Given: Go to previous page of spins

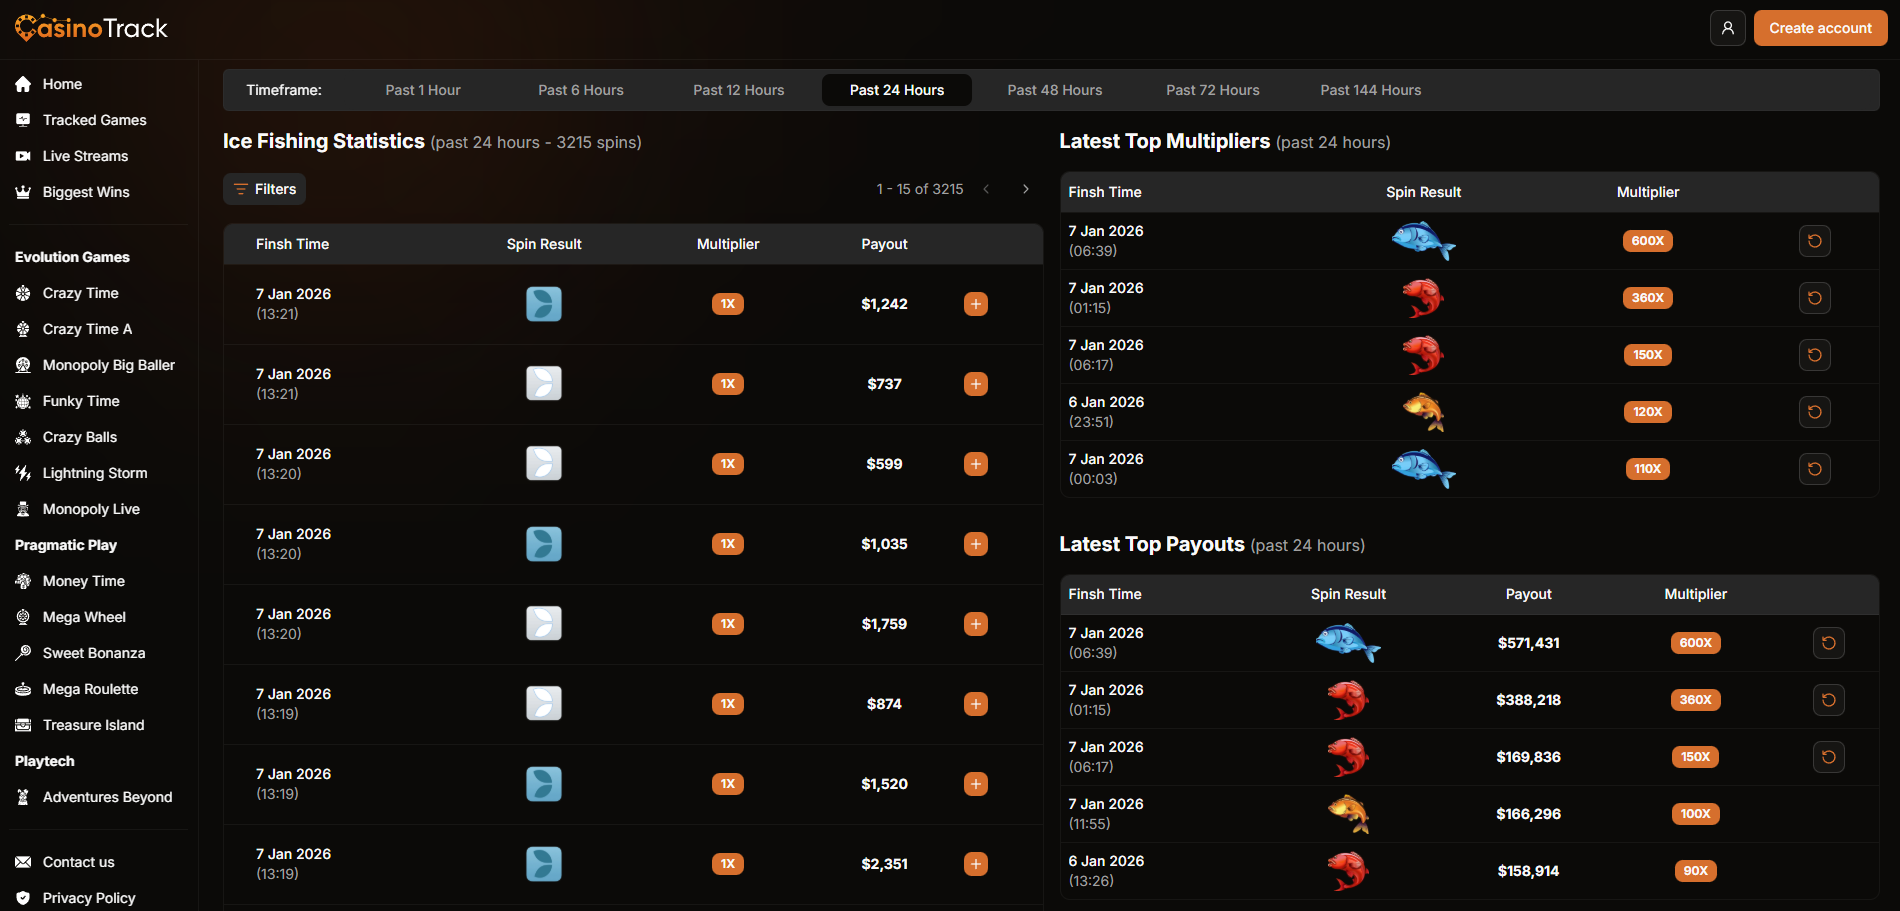Looking at the screenshot, I should [x=986, y=189].
